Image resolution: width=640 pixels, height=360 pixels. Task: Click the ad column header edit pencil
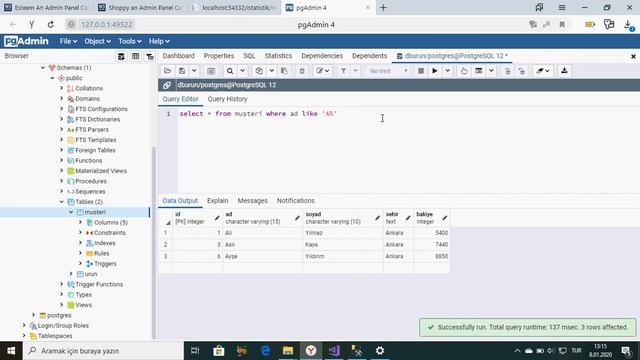297,218
